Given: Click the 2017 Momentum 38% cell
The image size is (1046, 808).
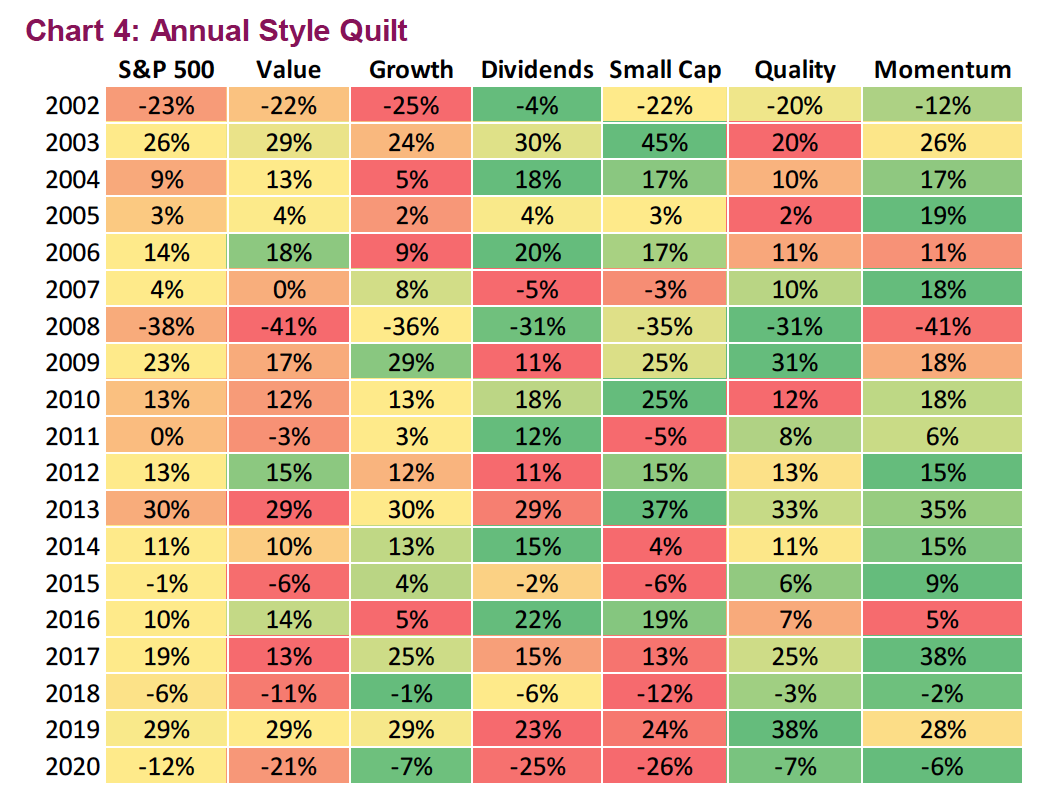Looking at the screenshot, I should (x=942, y=656).
